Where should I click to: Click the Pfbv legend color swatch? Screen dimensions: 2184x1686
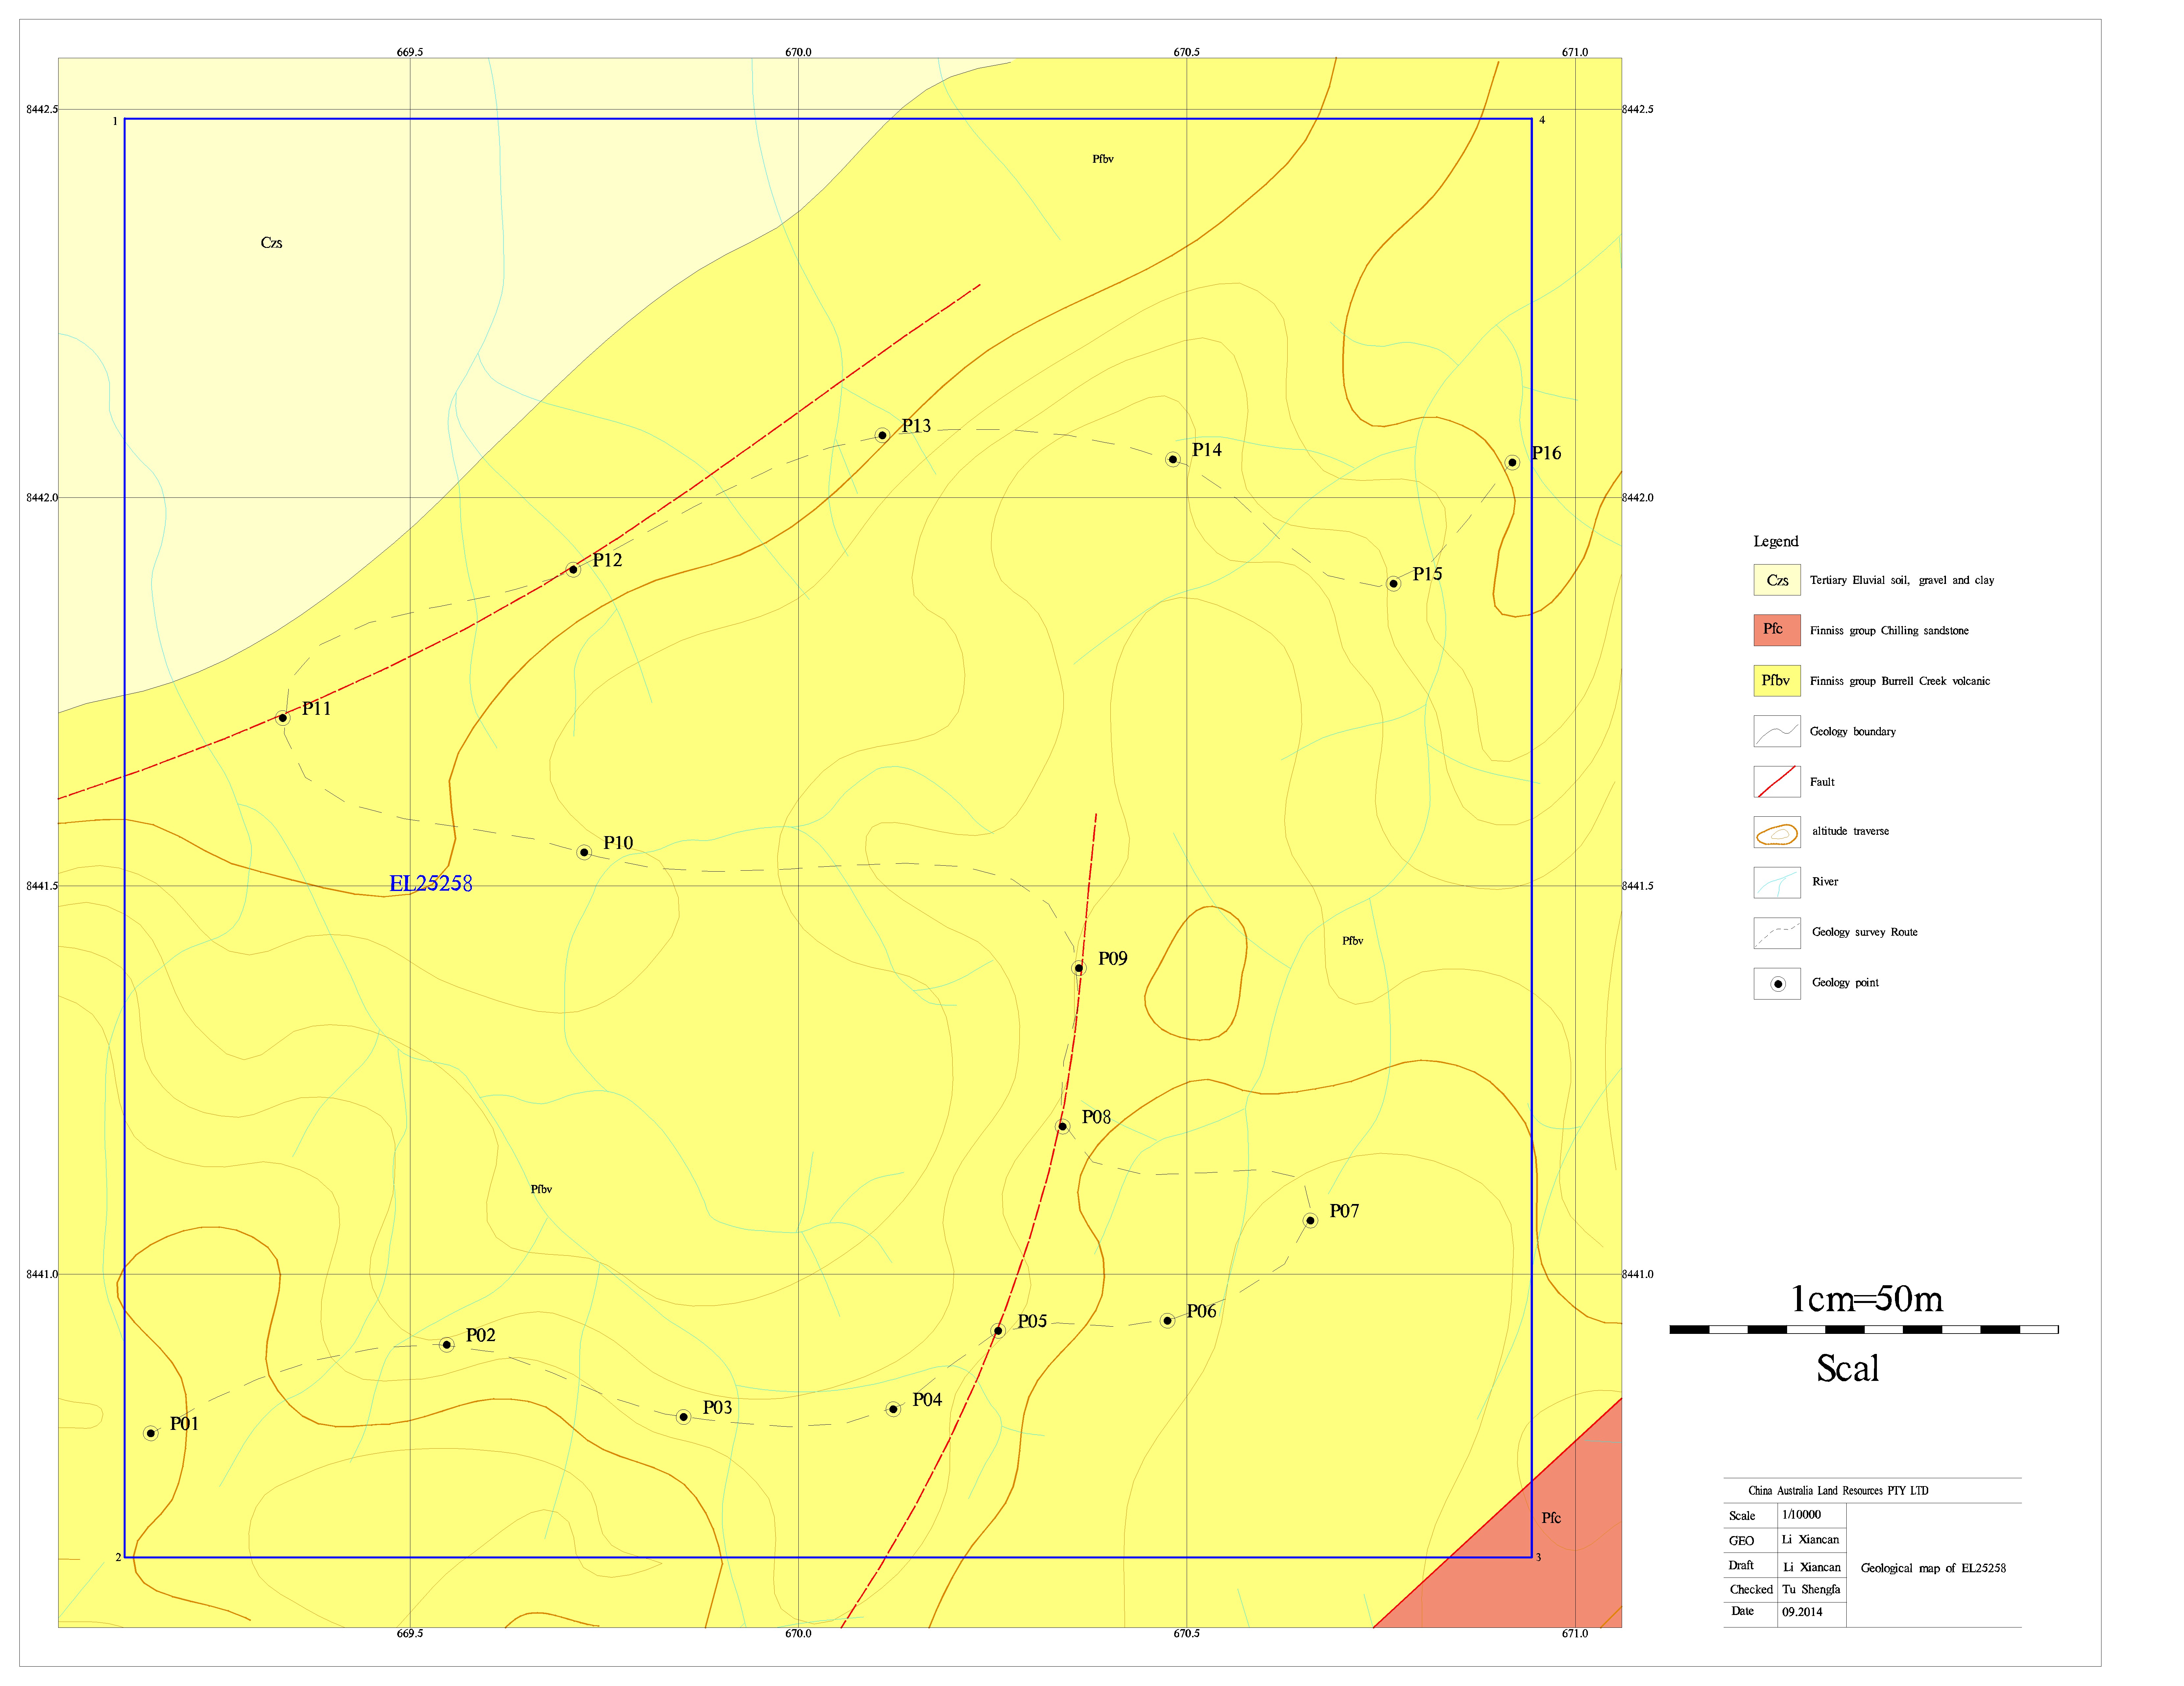click(x=1777, y=681)
